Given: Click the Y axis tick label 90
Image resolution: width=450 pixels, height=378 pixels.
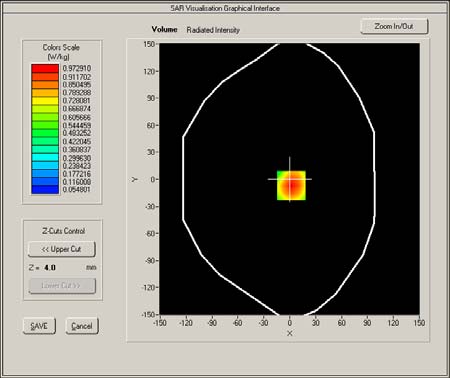Looking at the screenshot, I should click(151, 98).
